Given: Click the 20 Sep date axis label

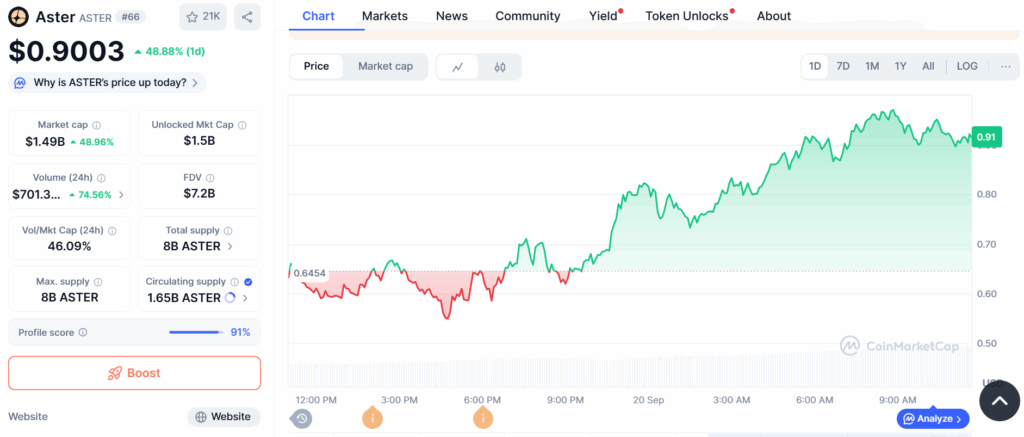Looking at the screenshot, I should 648,400.
